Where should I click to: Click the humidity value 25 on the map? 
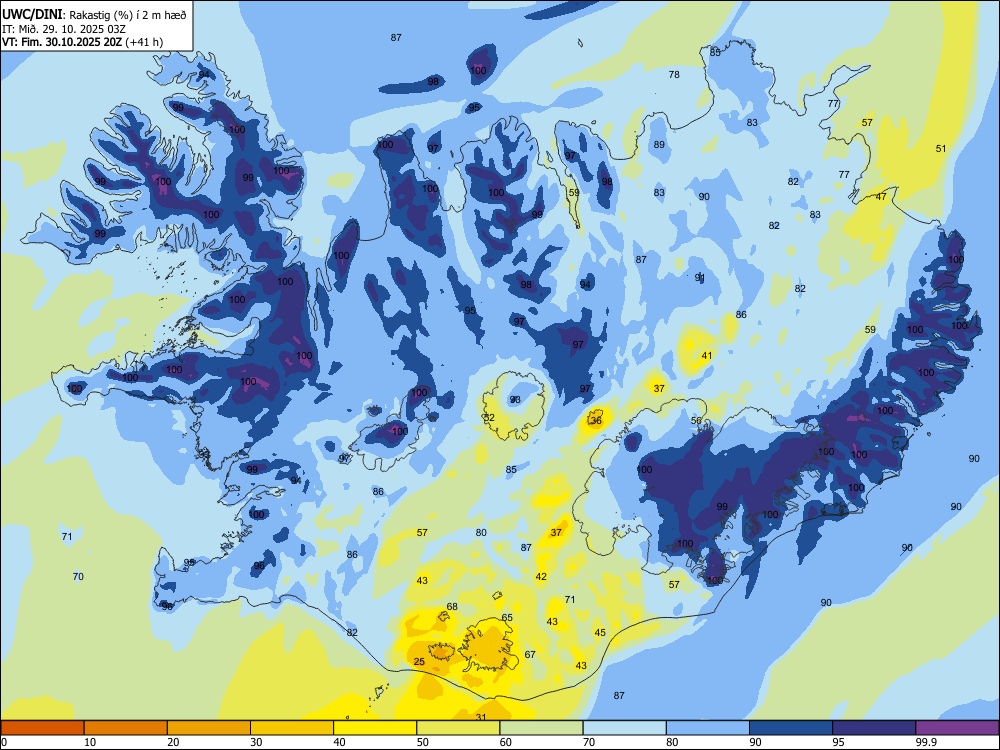(419, 661)
